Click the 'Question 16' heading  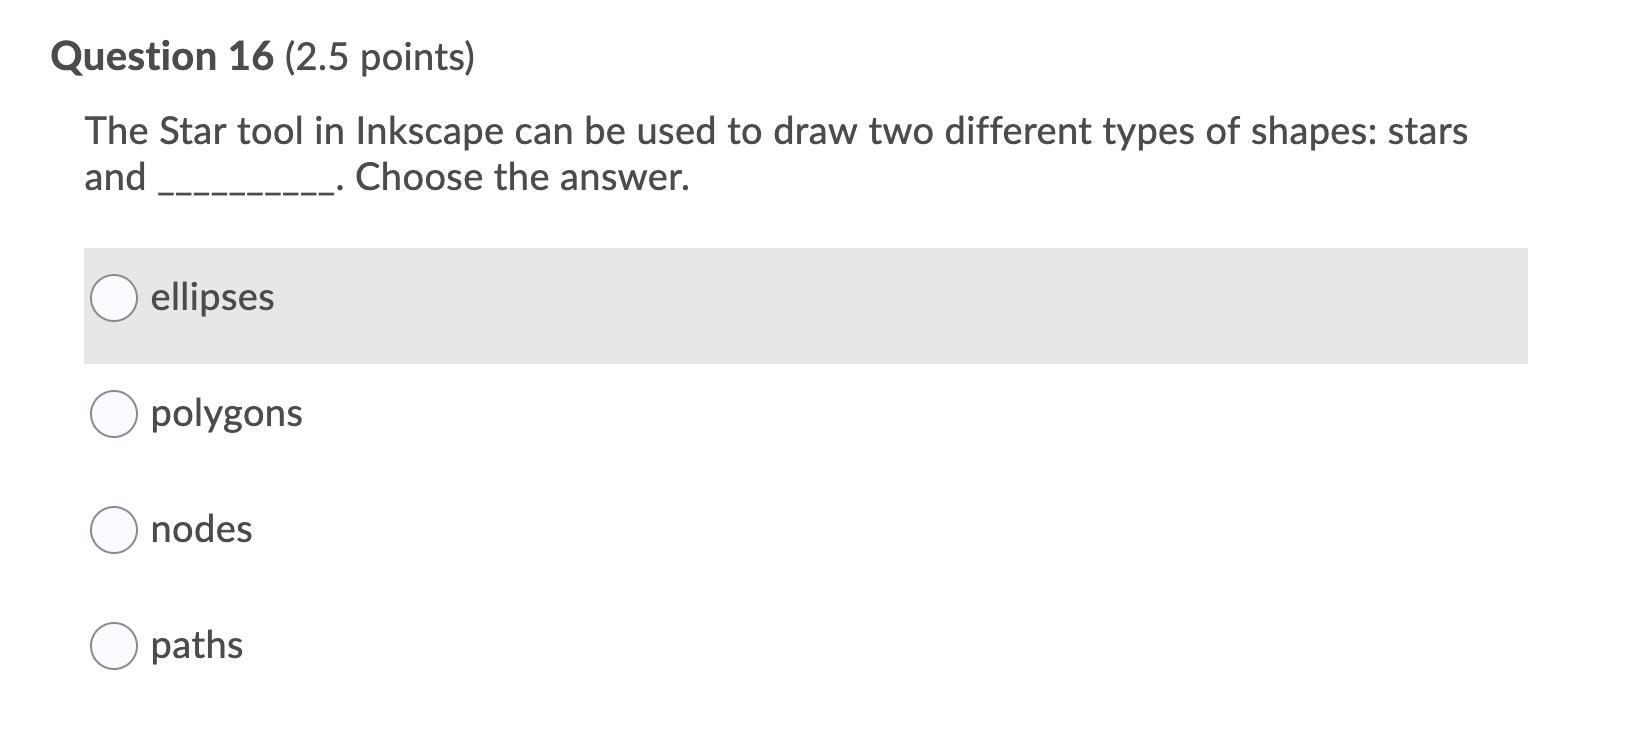tap(162, 57)
